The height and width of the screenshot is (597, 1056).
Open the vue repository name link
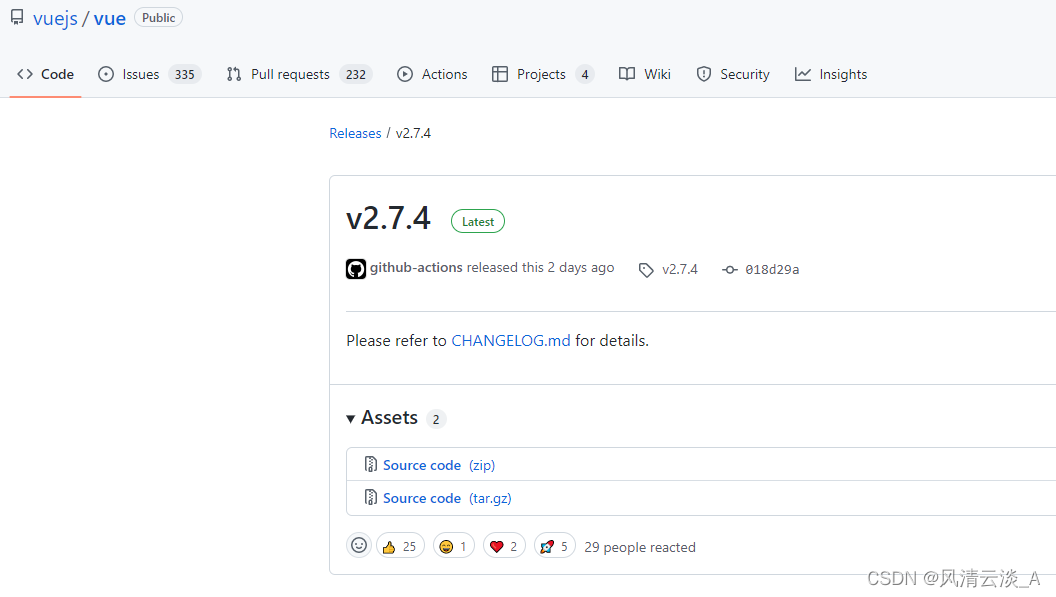pyautogui.click(x=110, y=18)
